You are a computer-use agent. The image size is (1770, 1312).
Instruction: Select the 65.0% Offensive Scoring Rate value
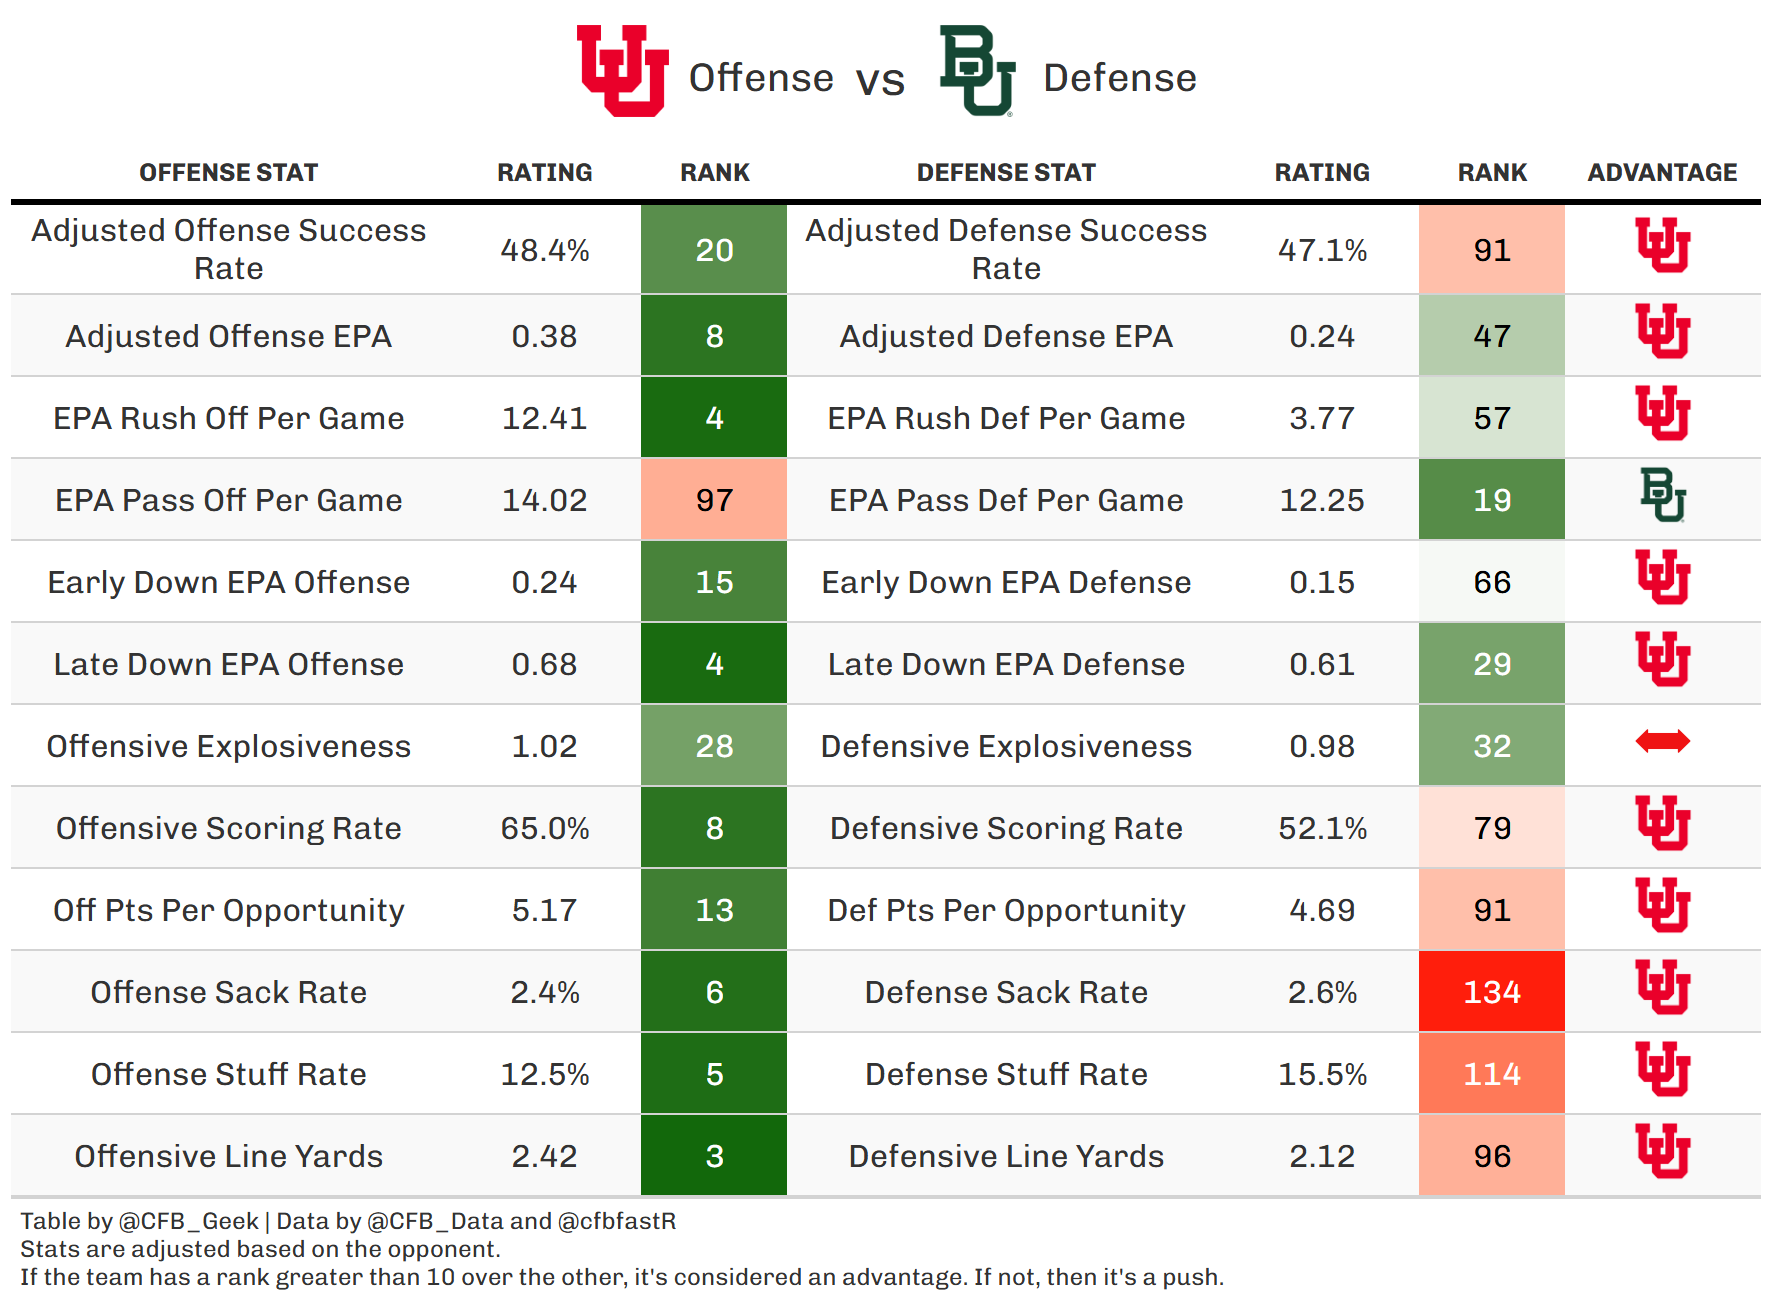coord(544,828)
